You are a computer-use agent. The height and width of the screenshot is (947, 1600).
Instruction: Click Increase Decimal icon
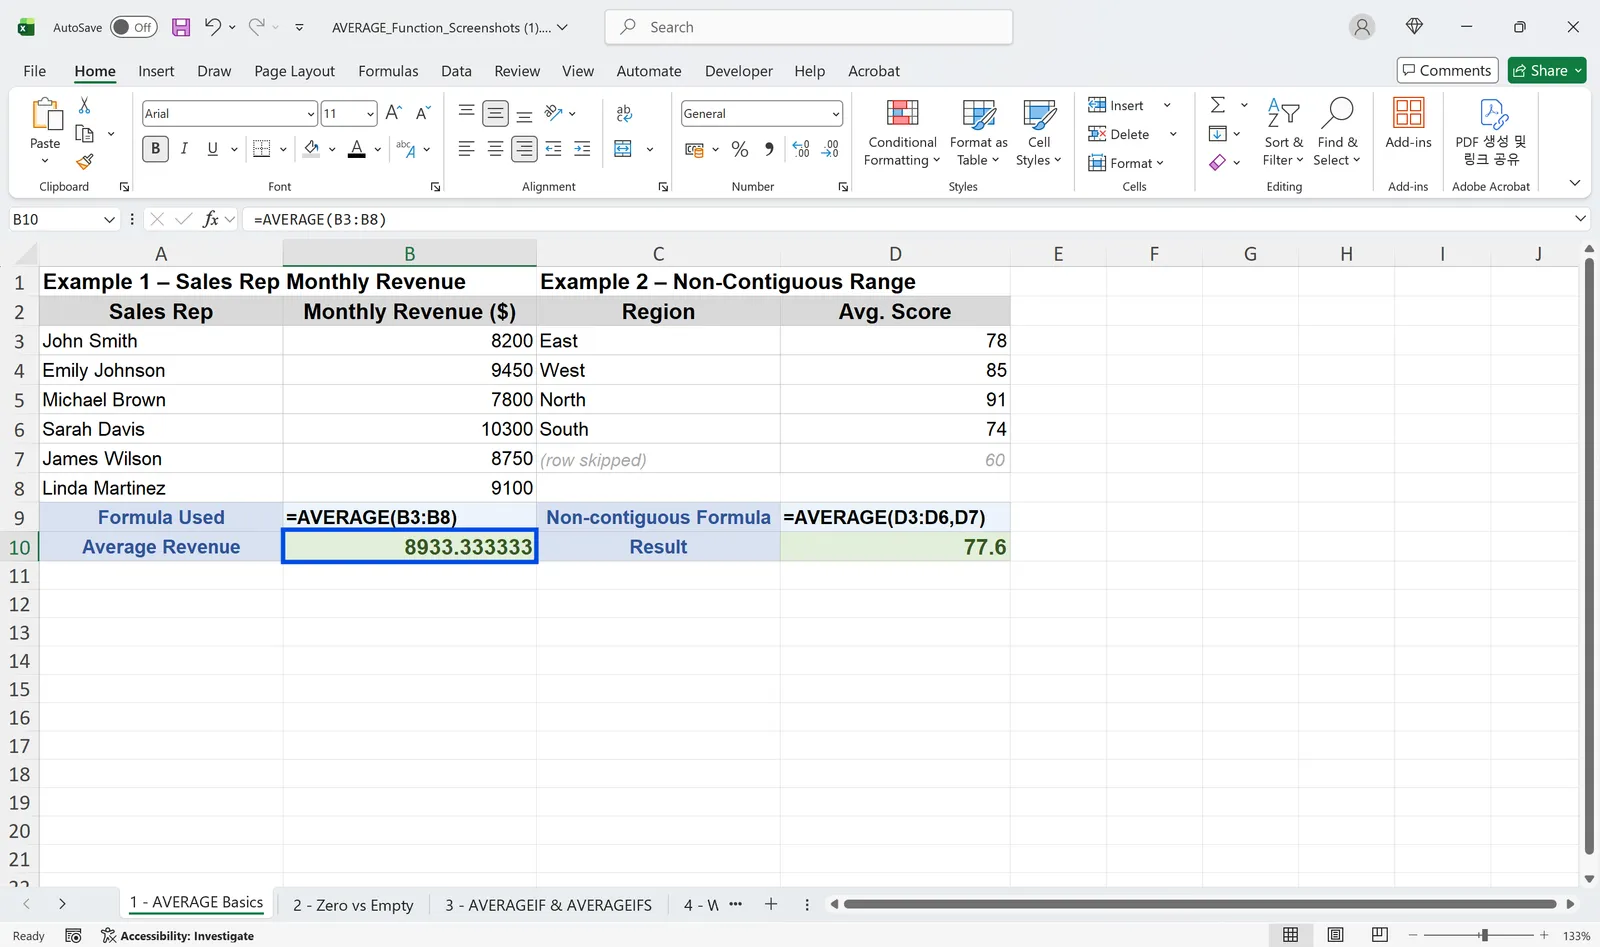click(x=801, y=149)
